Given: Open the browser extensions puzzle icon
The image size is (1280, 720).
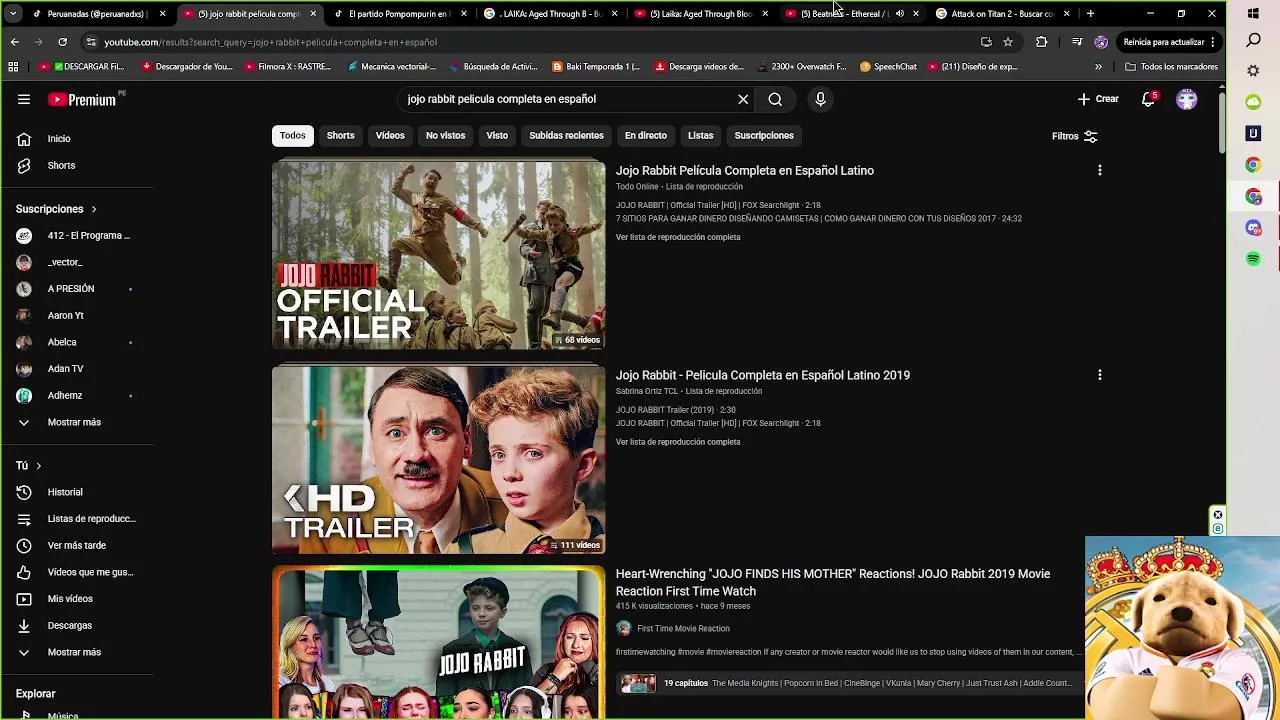Looking at the screenshot, I should [1041, 42].
